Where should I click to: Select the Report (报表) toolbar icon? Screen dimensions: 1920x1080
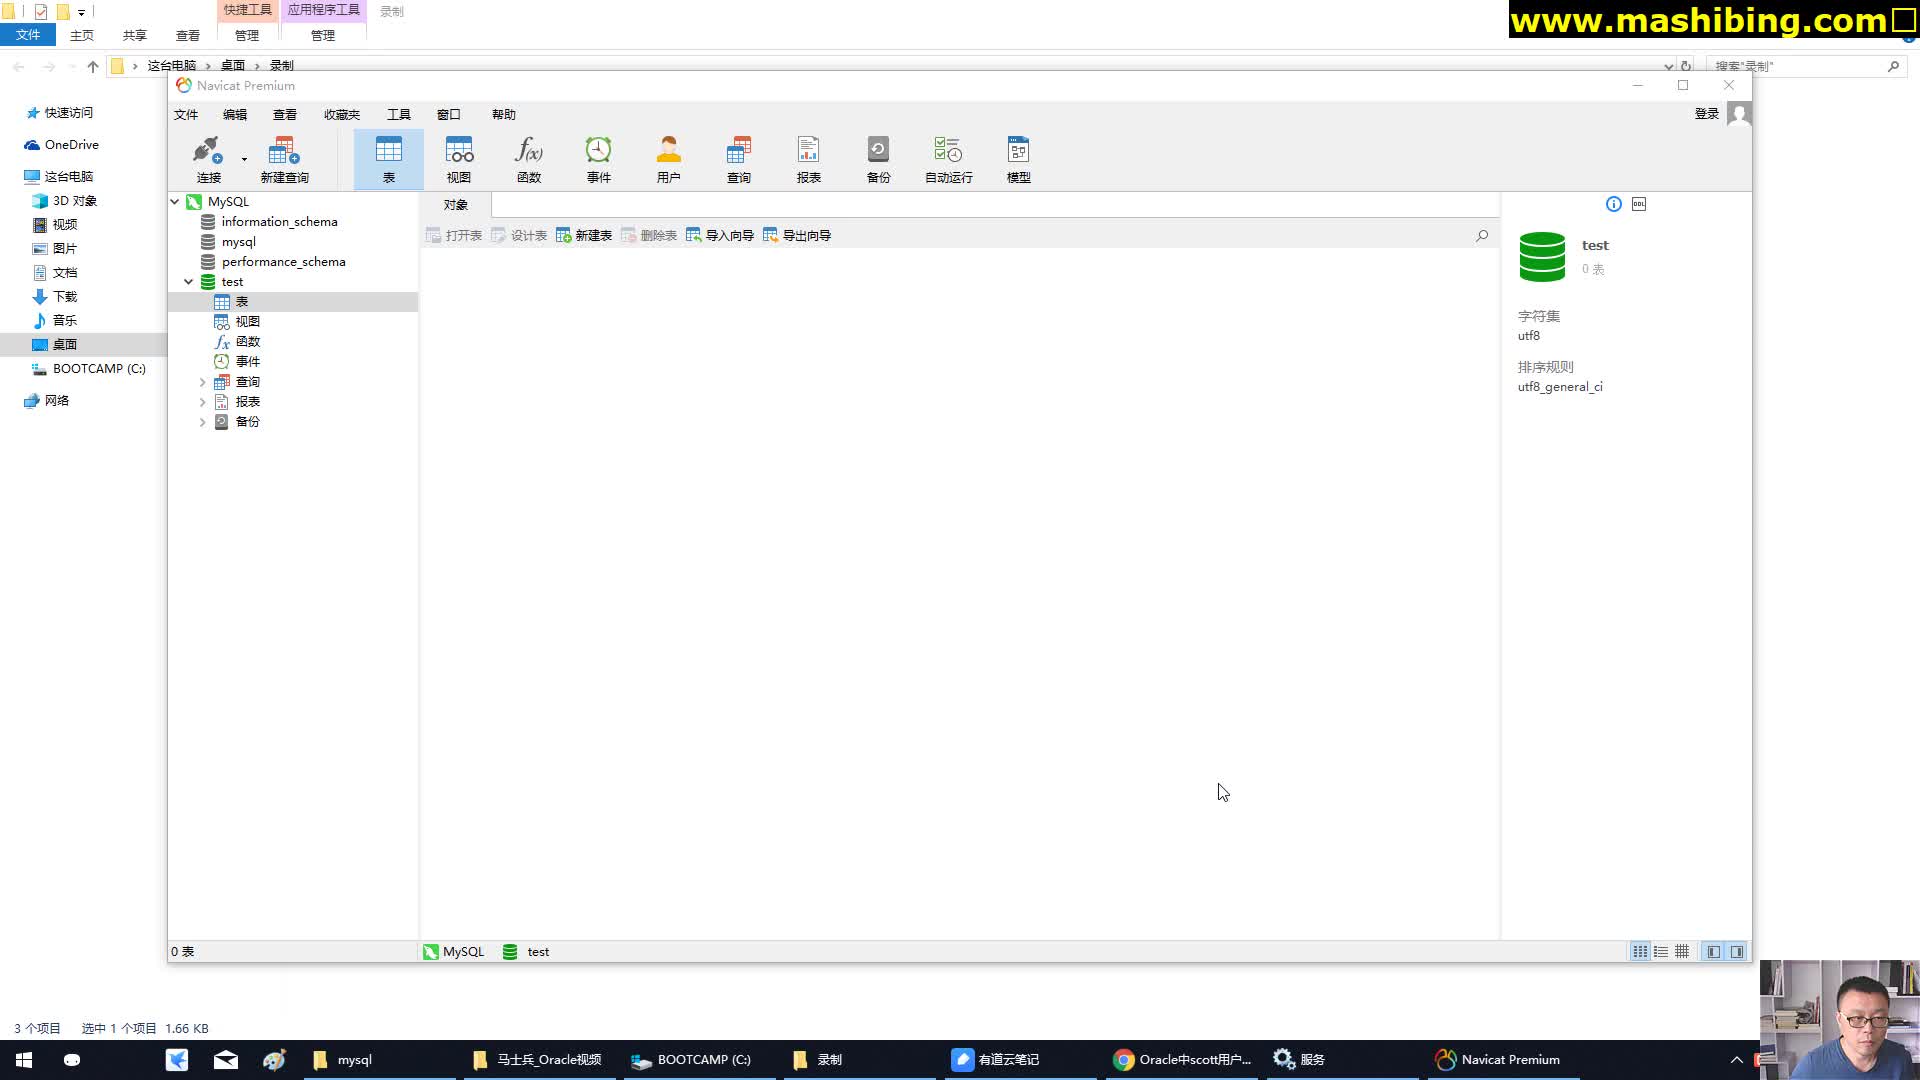coord(809,160)
